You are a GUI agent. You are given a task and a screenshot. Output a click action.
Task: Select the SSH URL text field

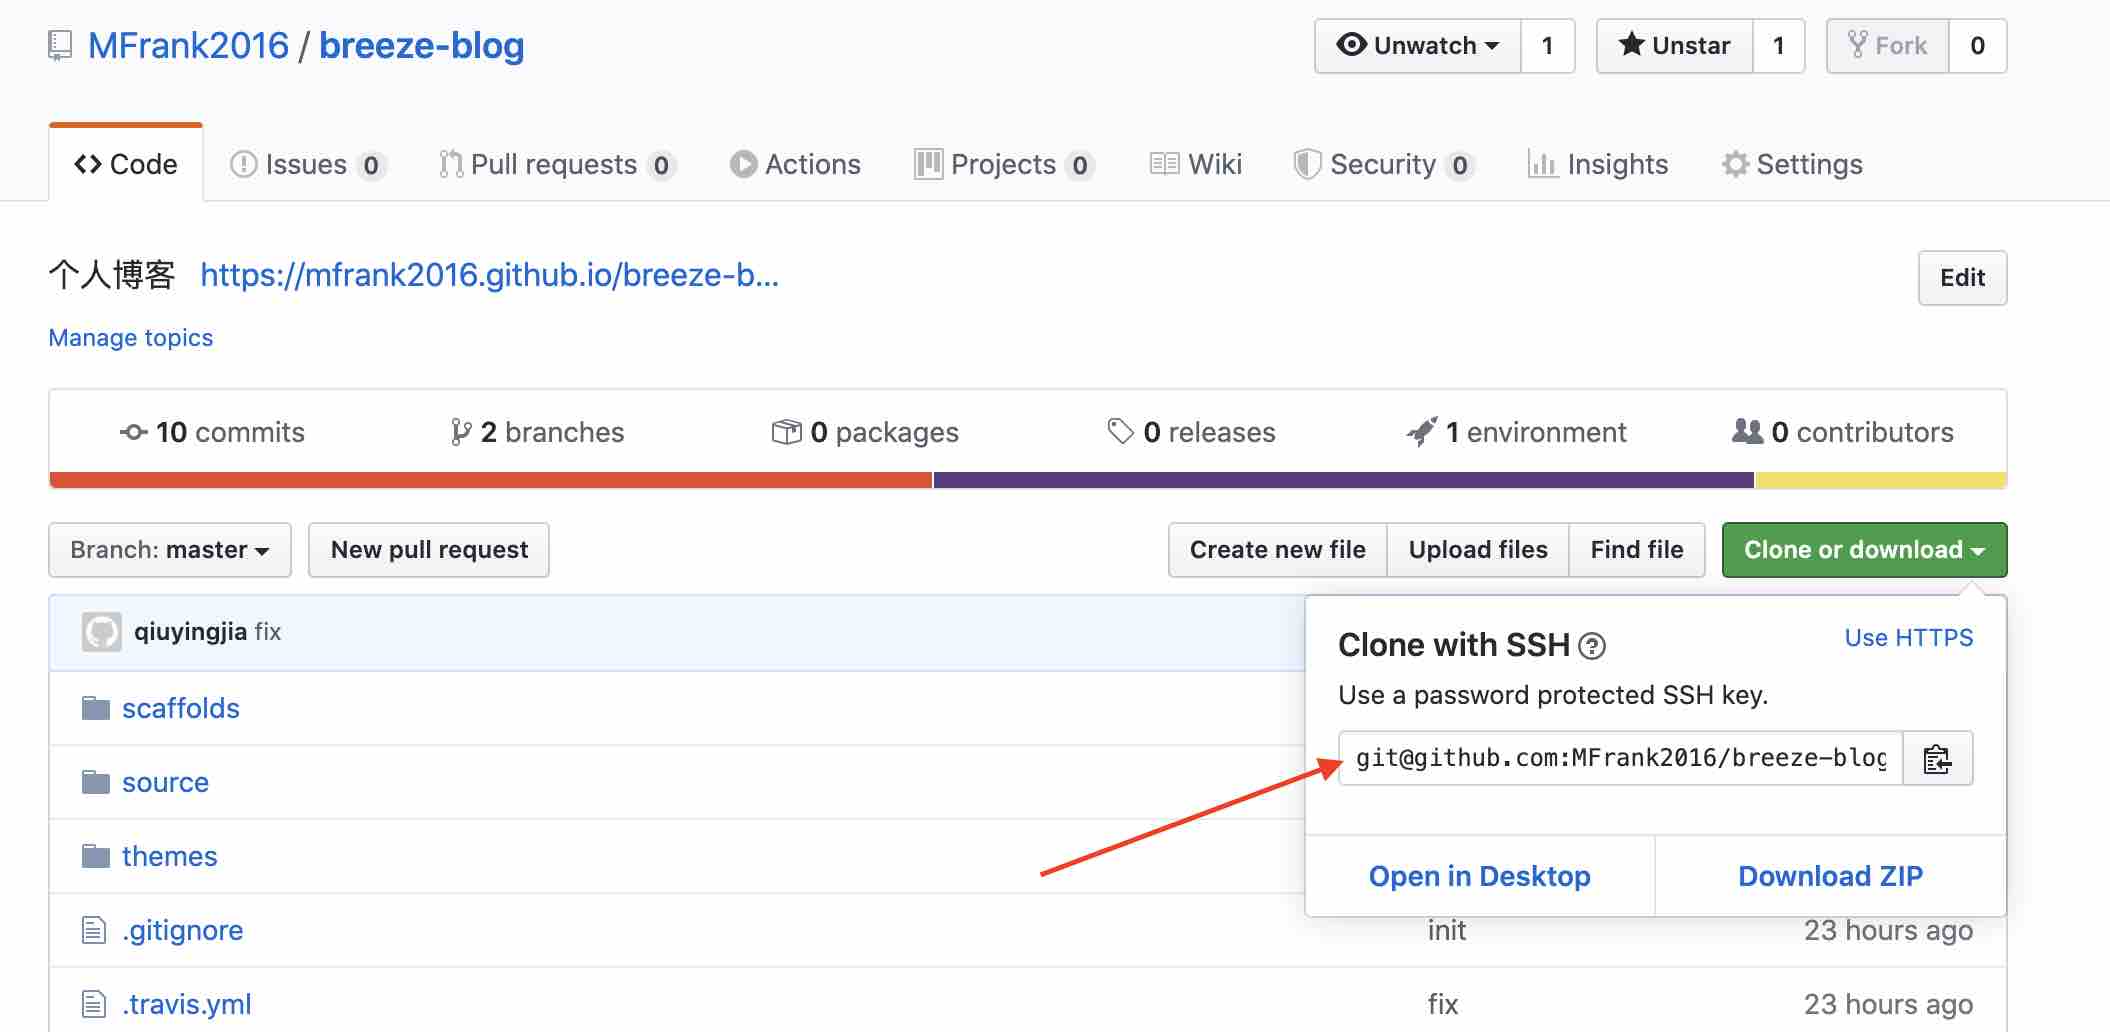point(1620,759)
